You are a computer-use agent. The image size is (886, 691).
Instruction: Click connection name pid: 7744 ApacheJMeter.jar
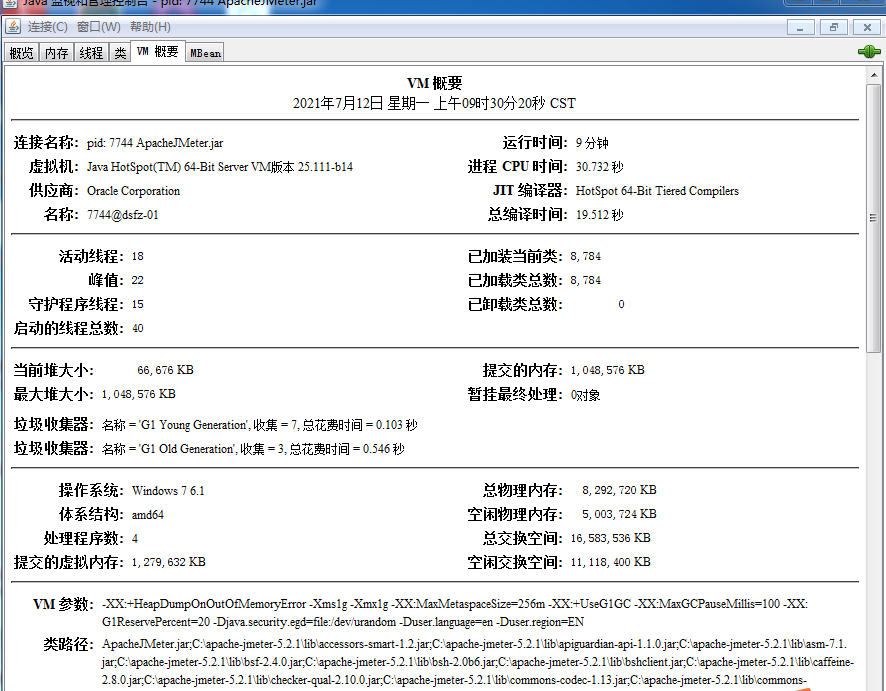(155, 143)
